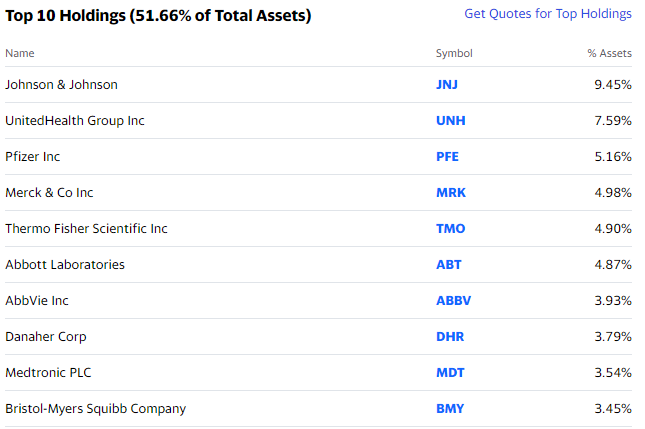
Task: Click the 3.93% assets value
Action: pyautogui.click(x=613, y=301)
